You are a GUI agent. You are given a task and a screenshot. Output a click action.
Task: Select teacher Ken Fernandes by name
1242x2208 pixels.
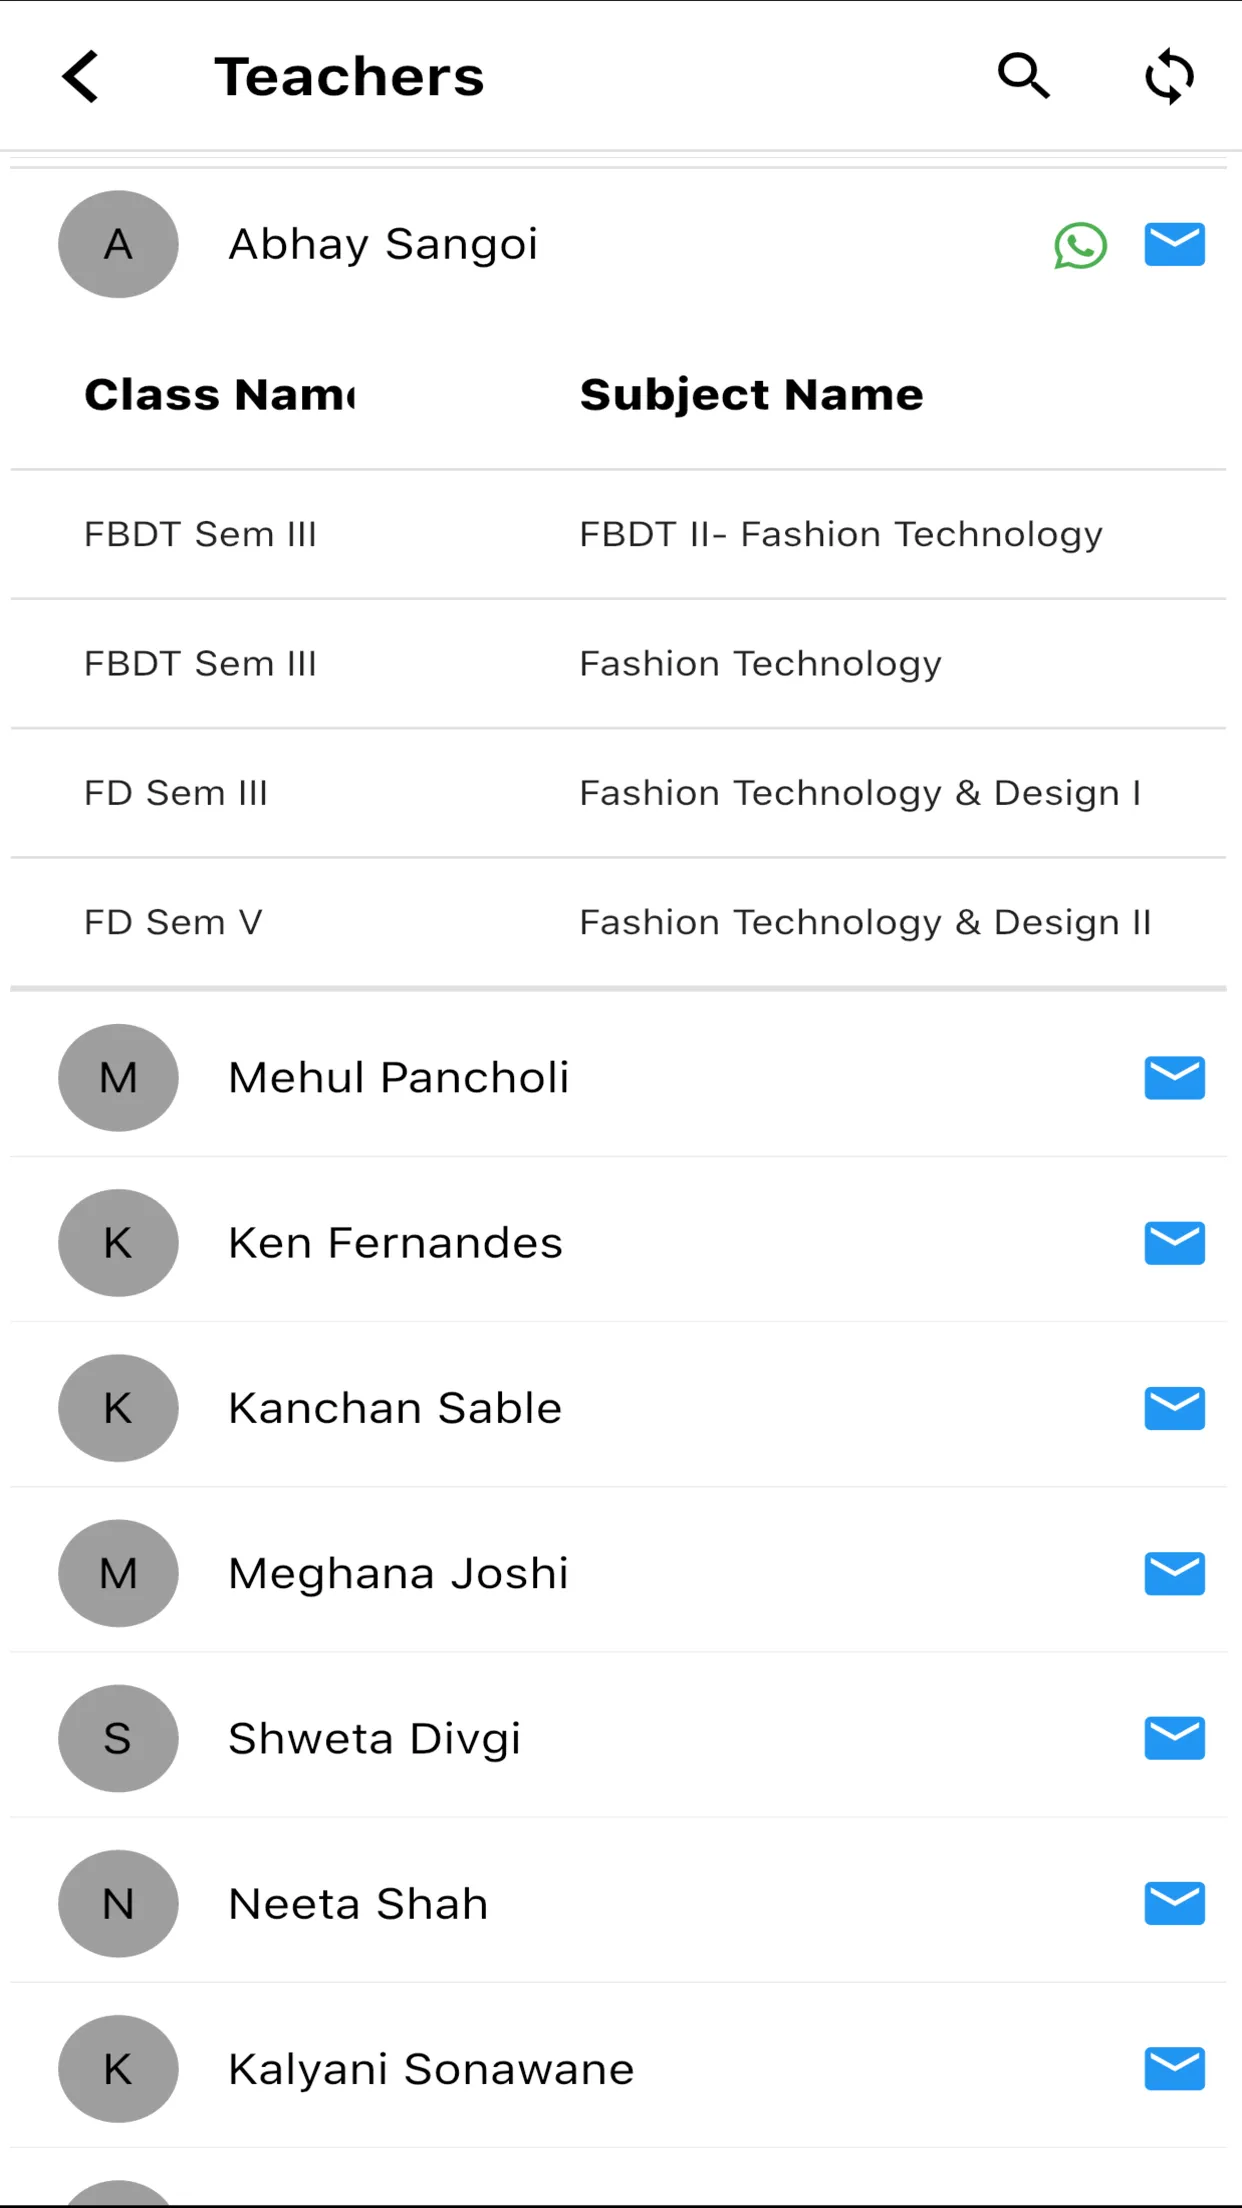393,1242
